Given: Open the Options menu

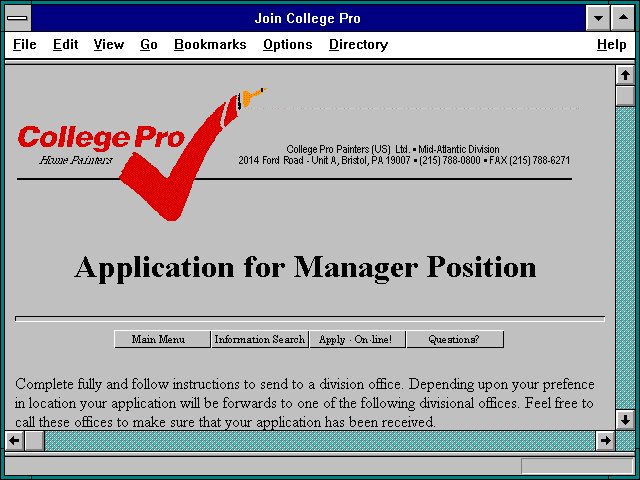Looking at the screenshot, I should pyautogui.click(x=288, y=44).
